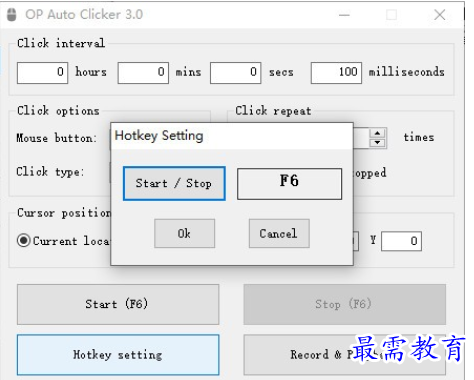Screen dimensions: 474x380
Task: Click the milliseconds input field showing 100
Action: point(336,72)
